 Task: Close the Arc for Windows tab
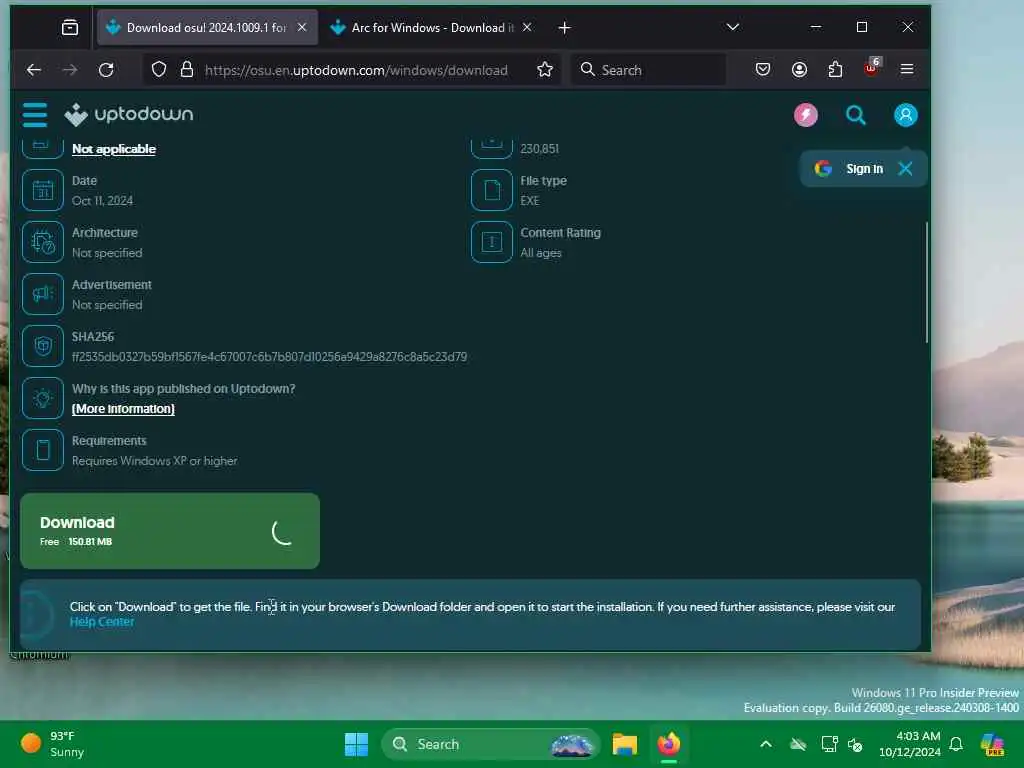click(527, 27)
